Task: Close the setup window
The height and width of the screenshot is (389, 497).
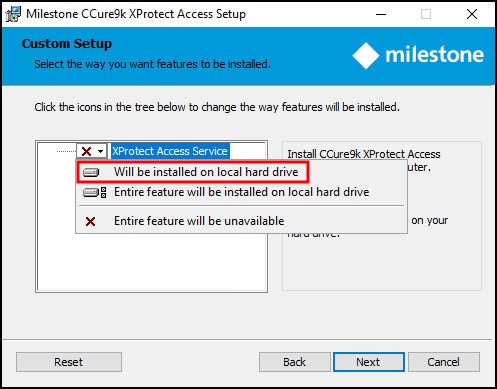Action: pyautogui.click(x=472, y=14)
